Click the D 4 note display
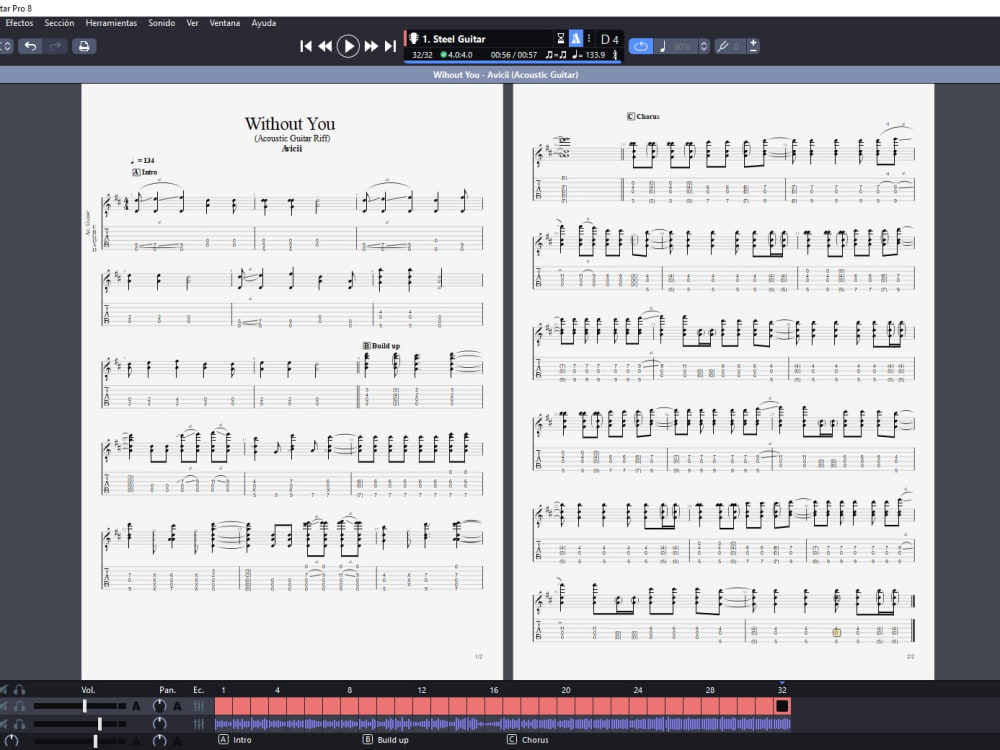This screenshot has width=1000, height=750. [x=610, y=40]
